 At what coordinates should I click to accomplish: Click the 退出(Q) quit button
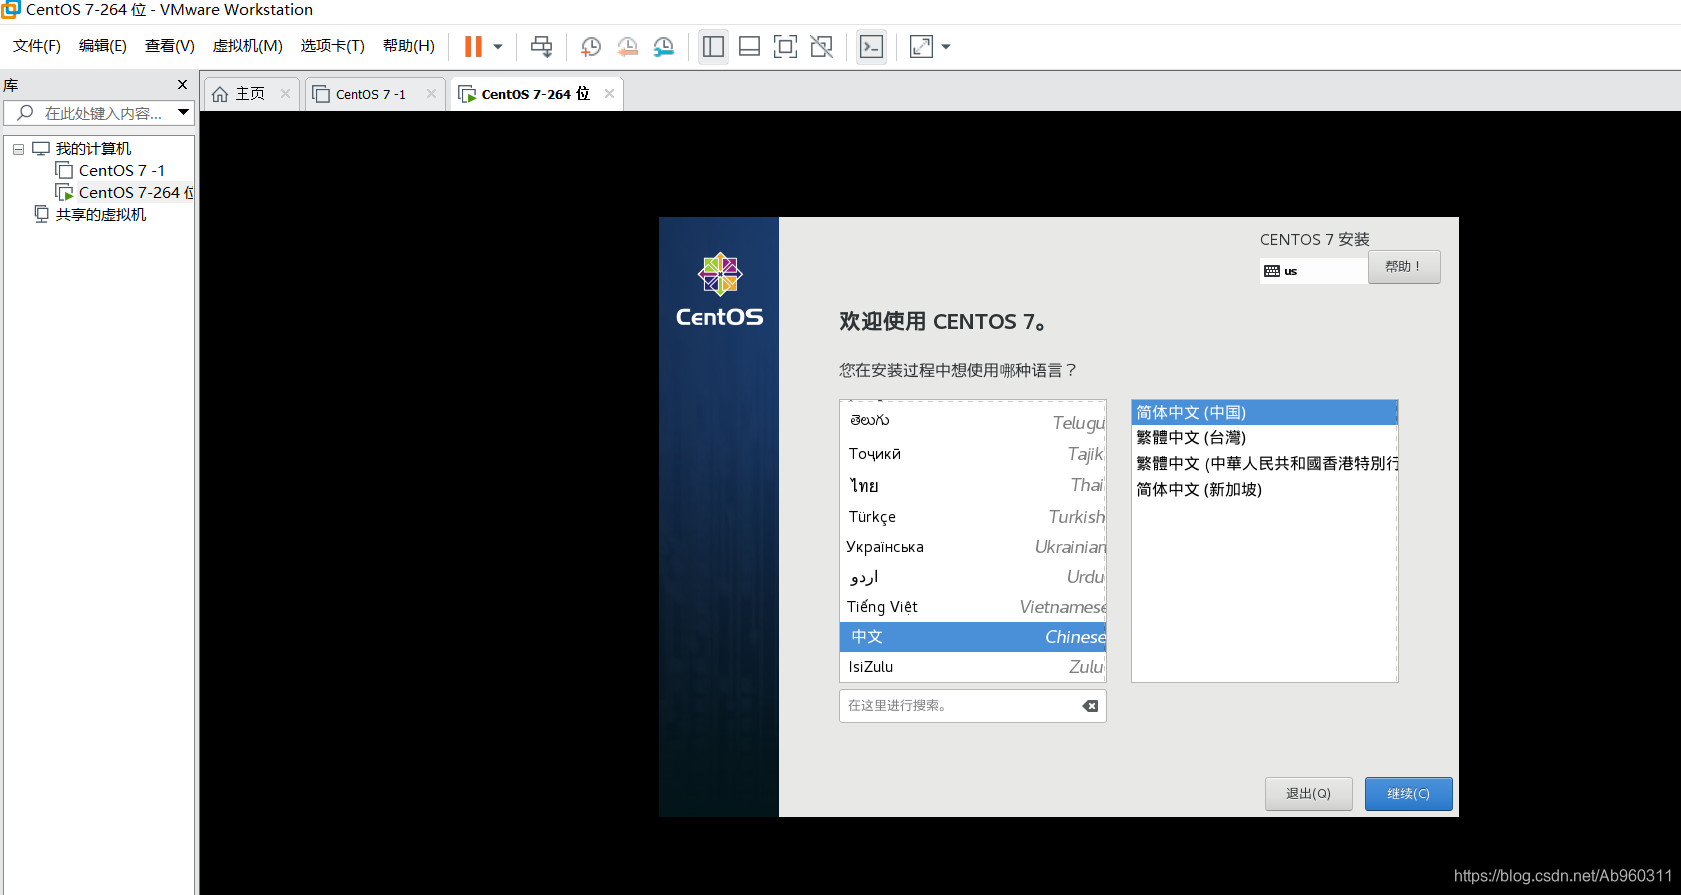[1308, 794]
